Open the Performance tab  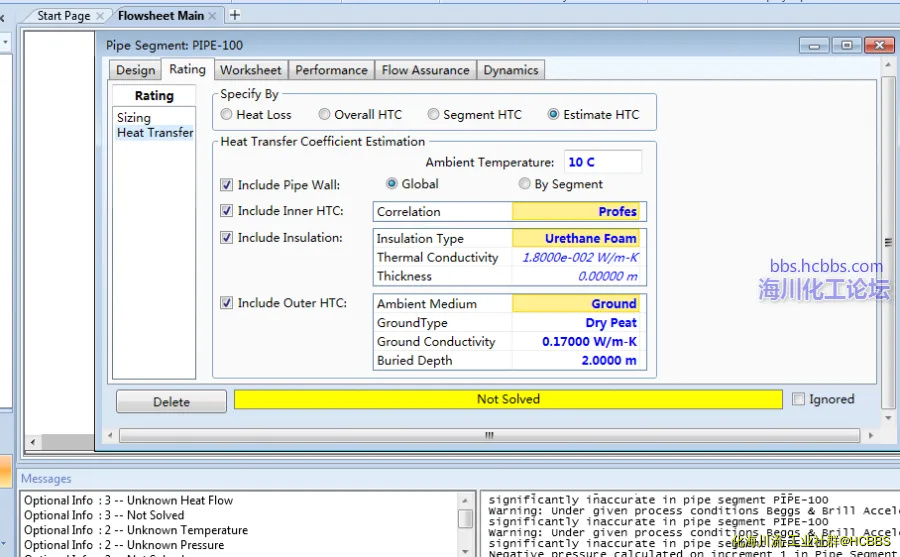[x=331, y=70]
